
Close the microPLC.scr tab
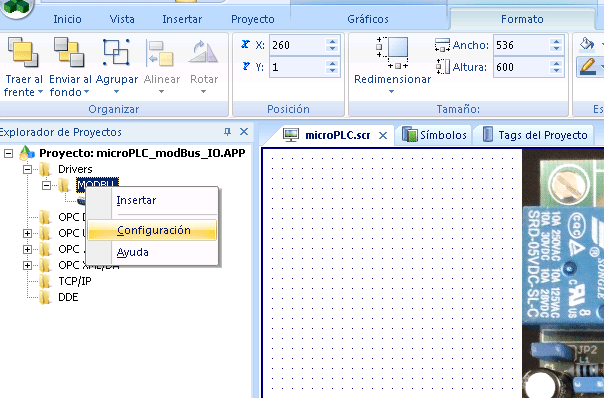tap(383, 135)
